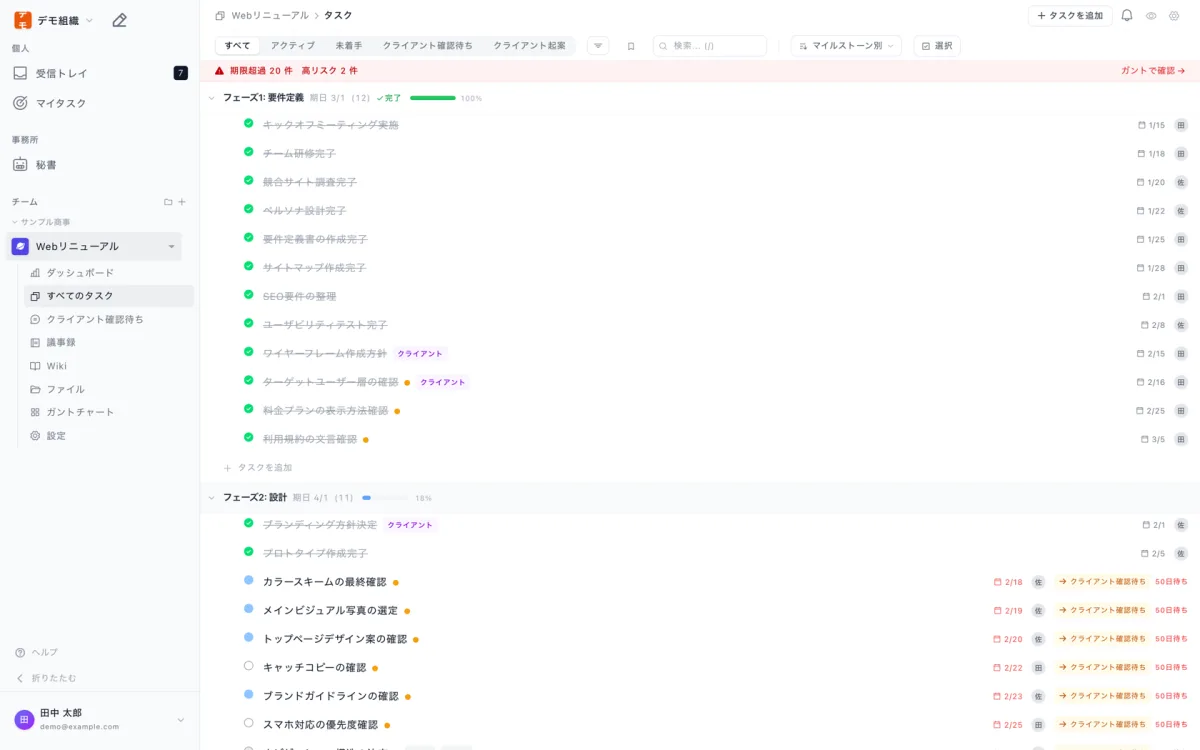This screenshot has width=1200, height=750.
Task: Switch to the クライアント起案 tab
Action: pos(529,46)
